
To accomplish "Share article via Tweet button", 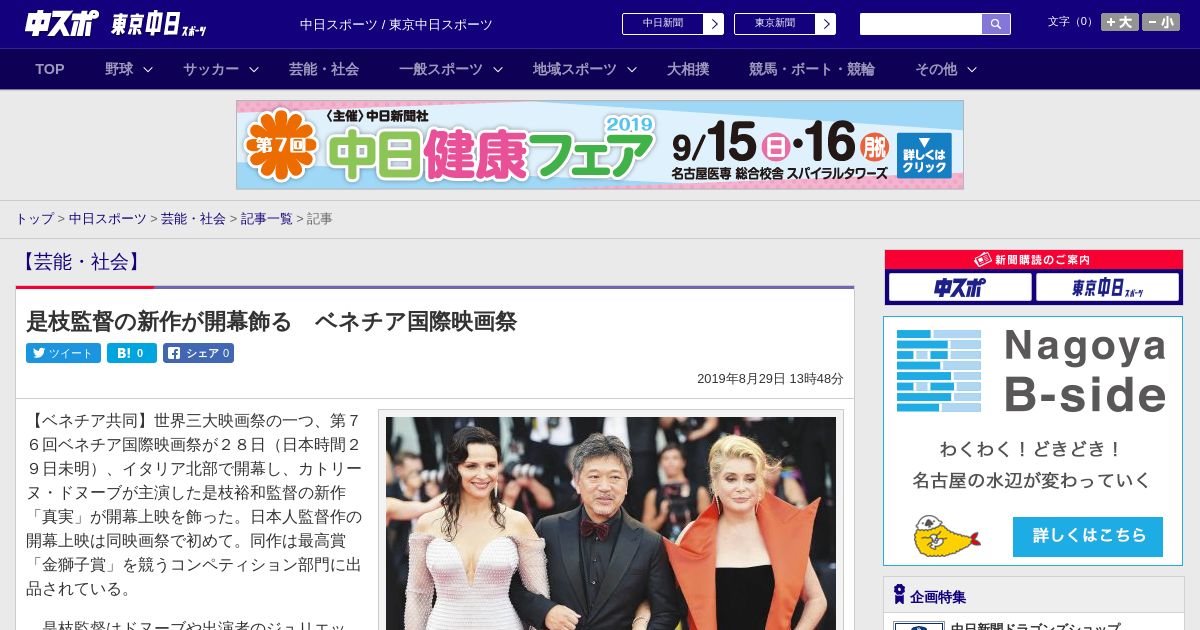I will coord(63,353).
